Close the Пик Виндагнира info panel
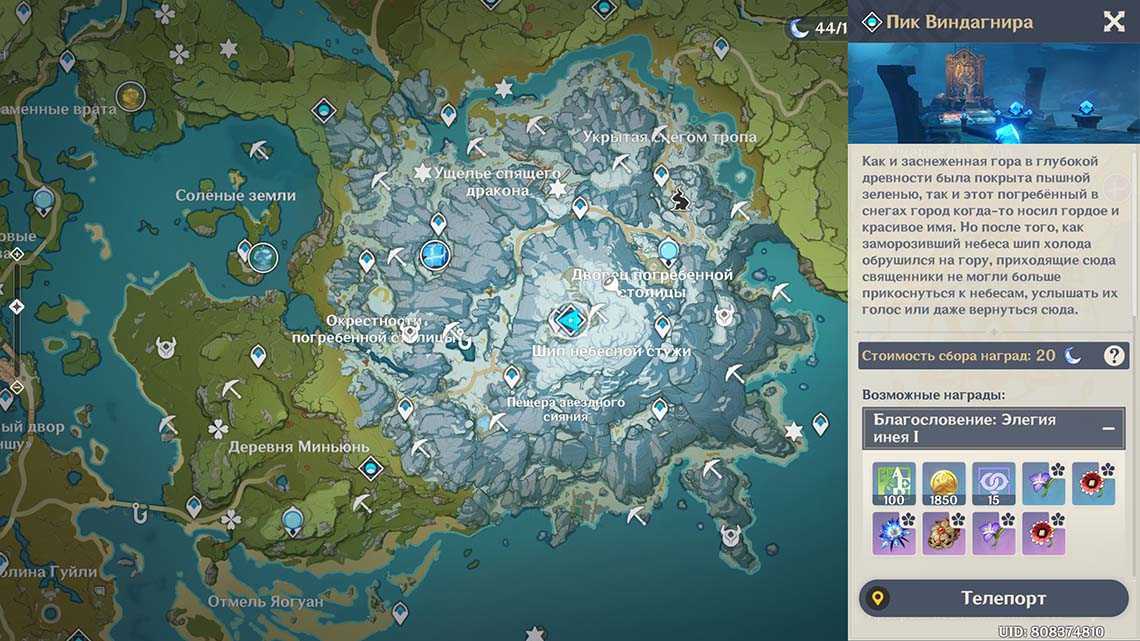This screenshot has height=641, width=1140. click(1113, 22)
